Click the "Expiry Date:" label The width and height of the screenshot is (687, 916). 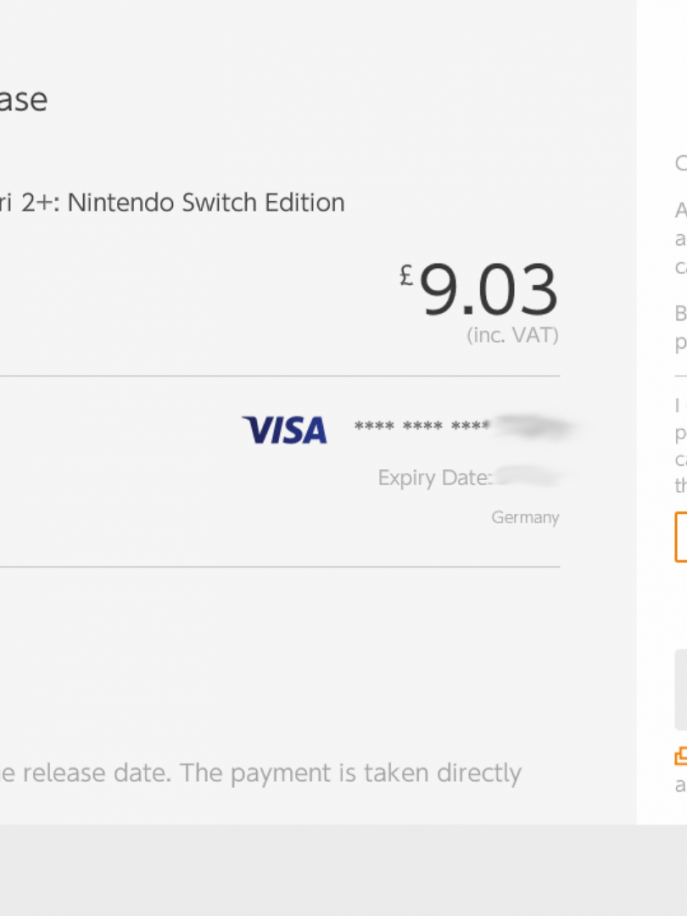click(434, 478)
